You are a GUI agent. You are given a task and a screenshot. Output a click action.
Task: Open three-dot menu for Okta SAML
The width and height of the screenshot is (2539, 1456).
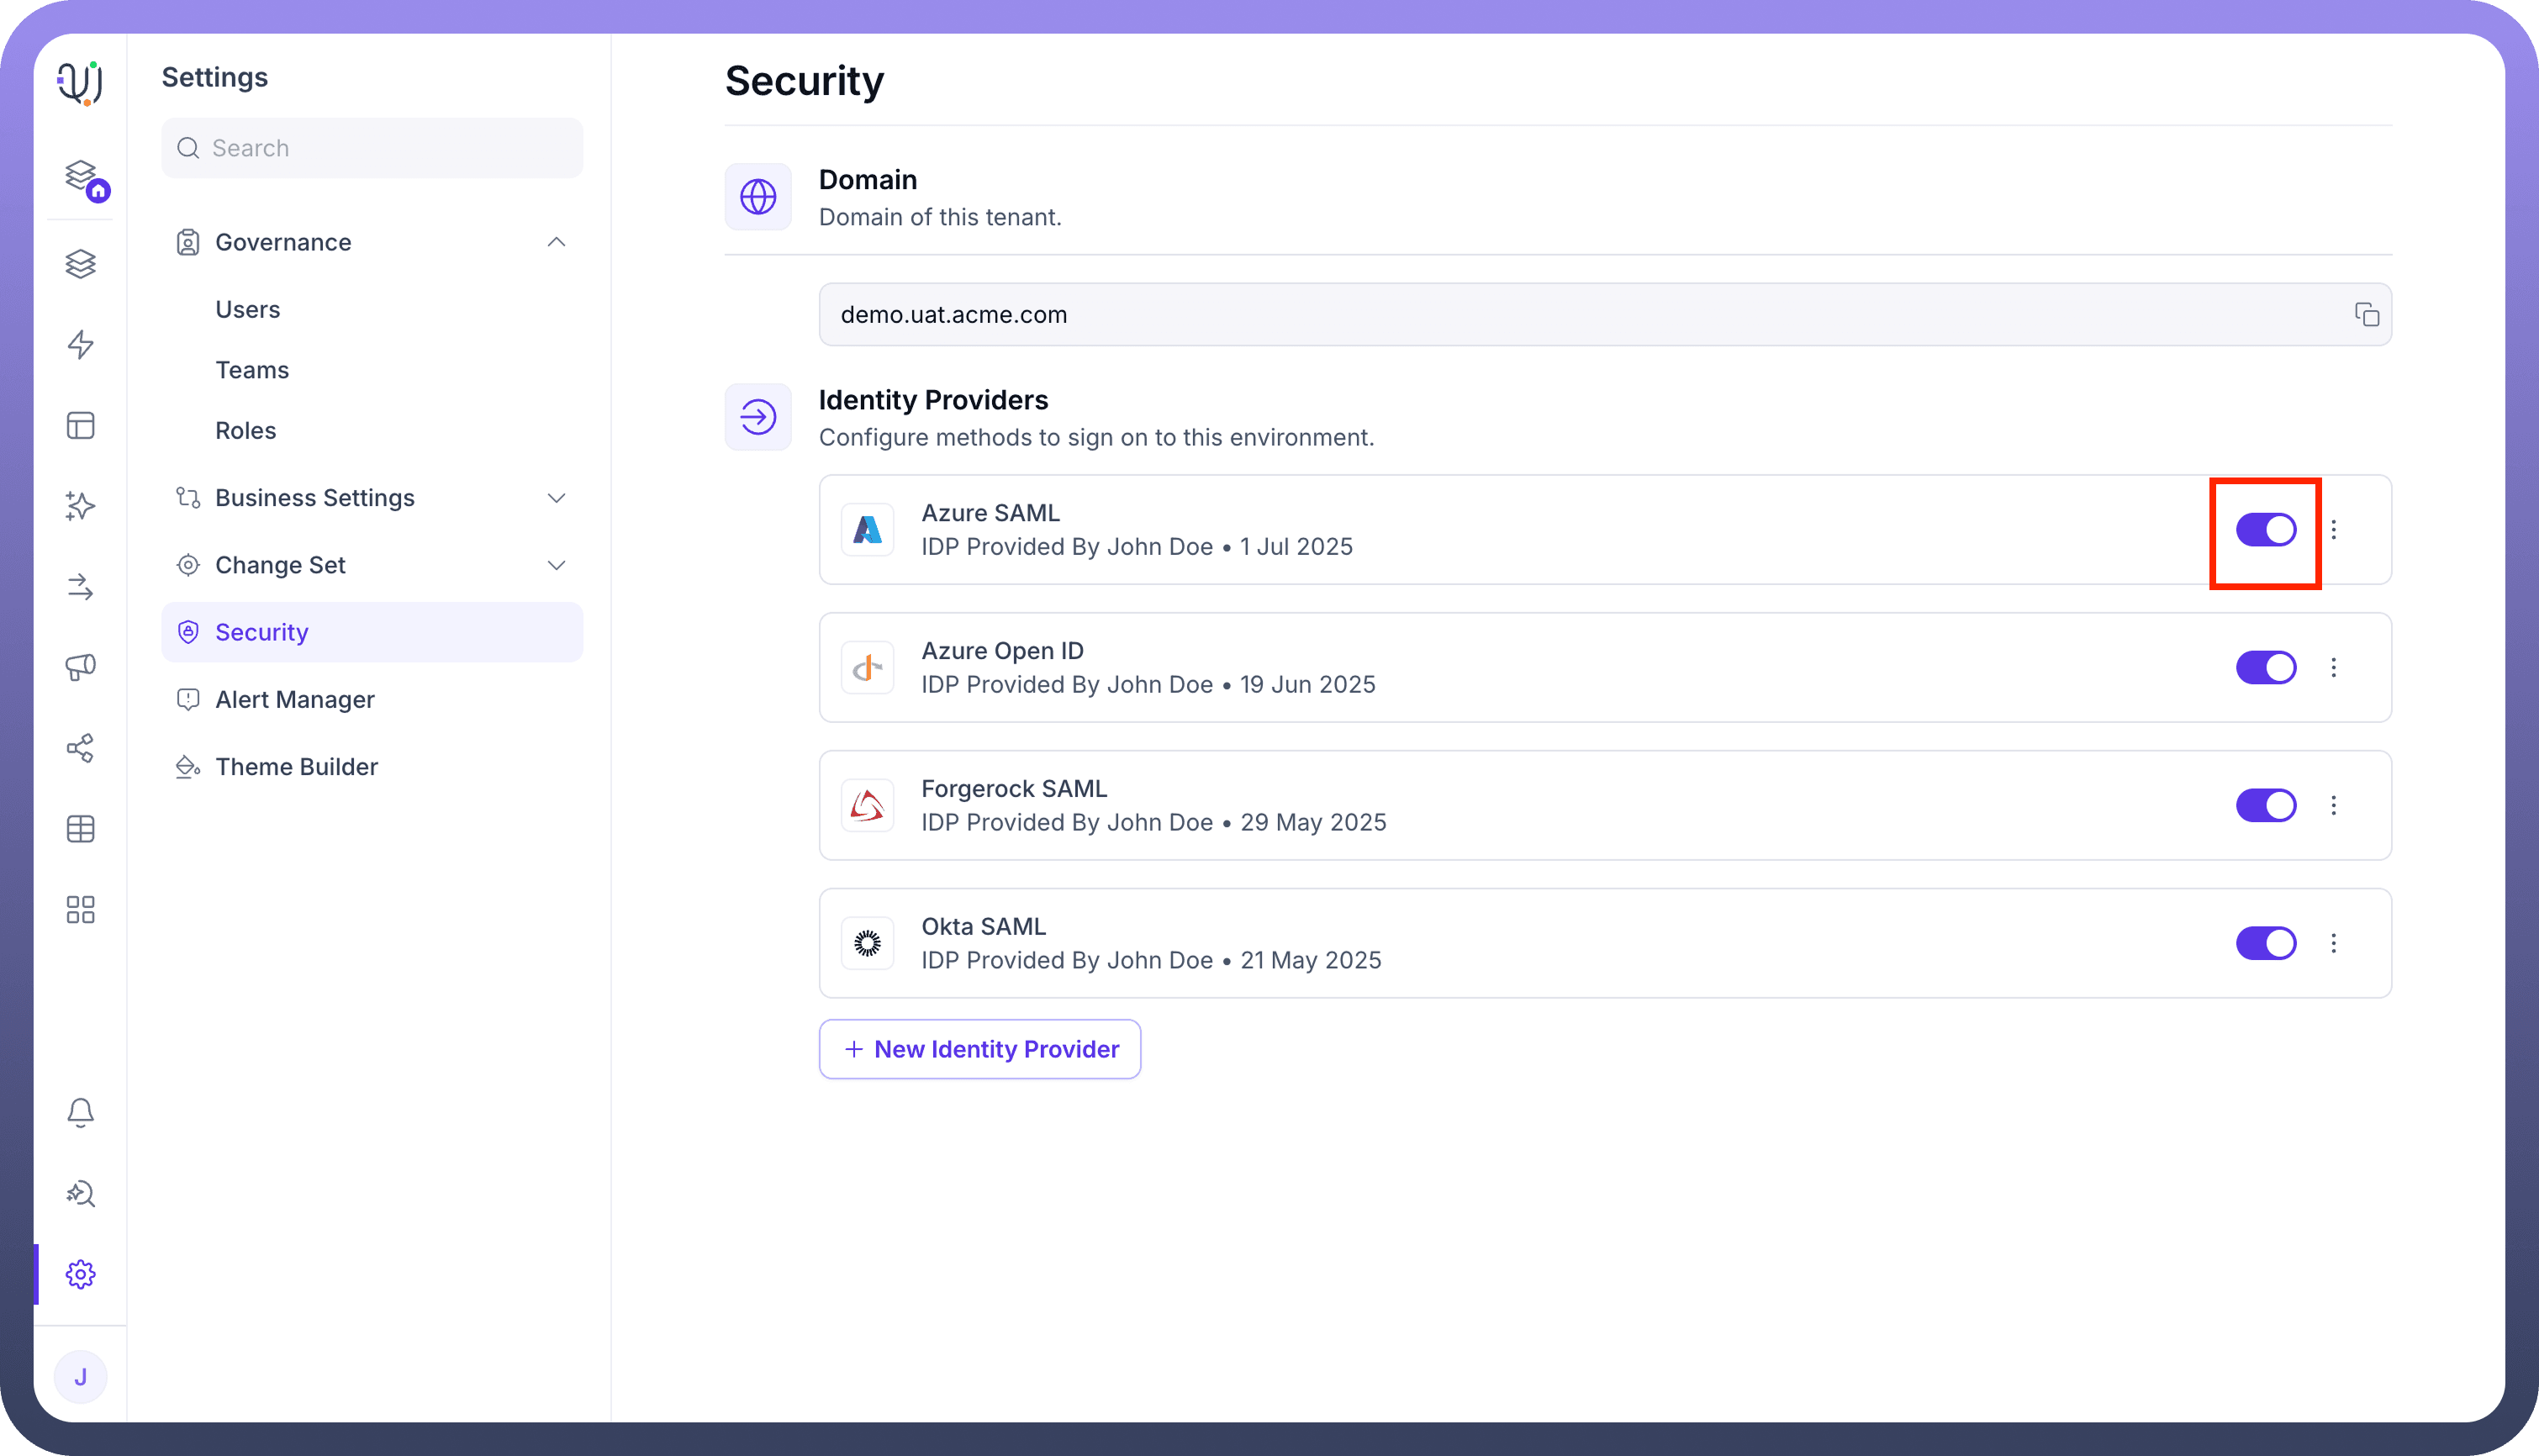click(2333, 943)
